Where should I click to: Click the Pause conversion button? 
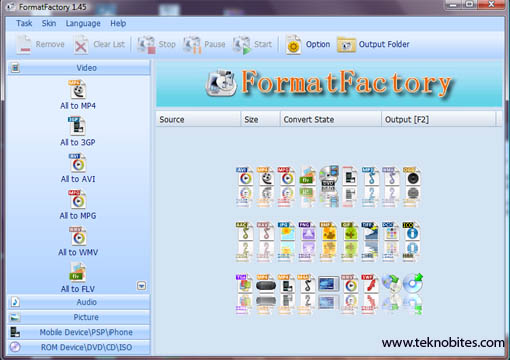point(204,44)
